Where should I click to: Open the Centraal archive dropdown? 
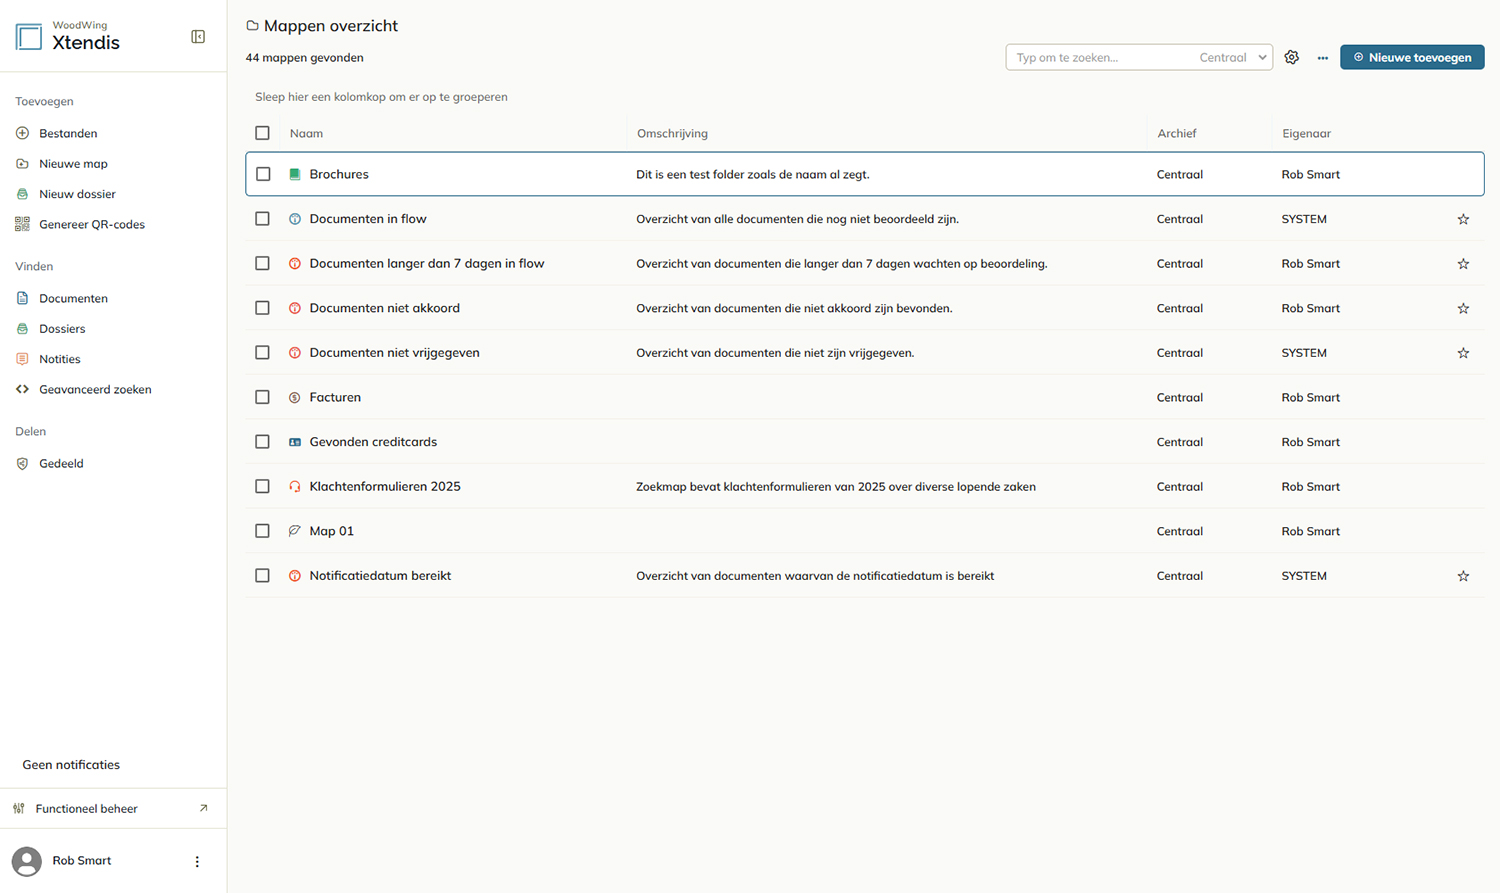click(x=1233, y=57)
